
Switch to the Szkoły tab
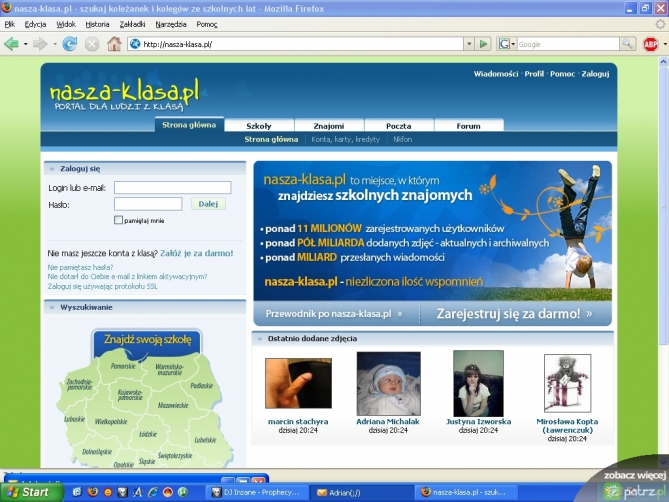tap(259, 126)
